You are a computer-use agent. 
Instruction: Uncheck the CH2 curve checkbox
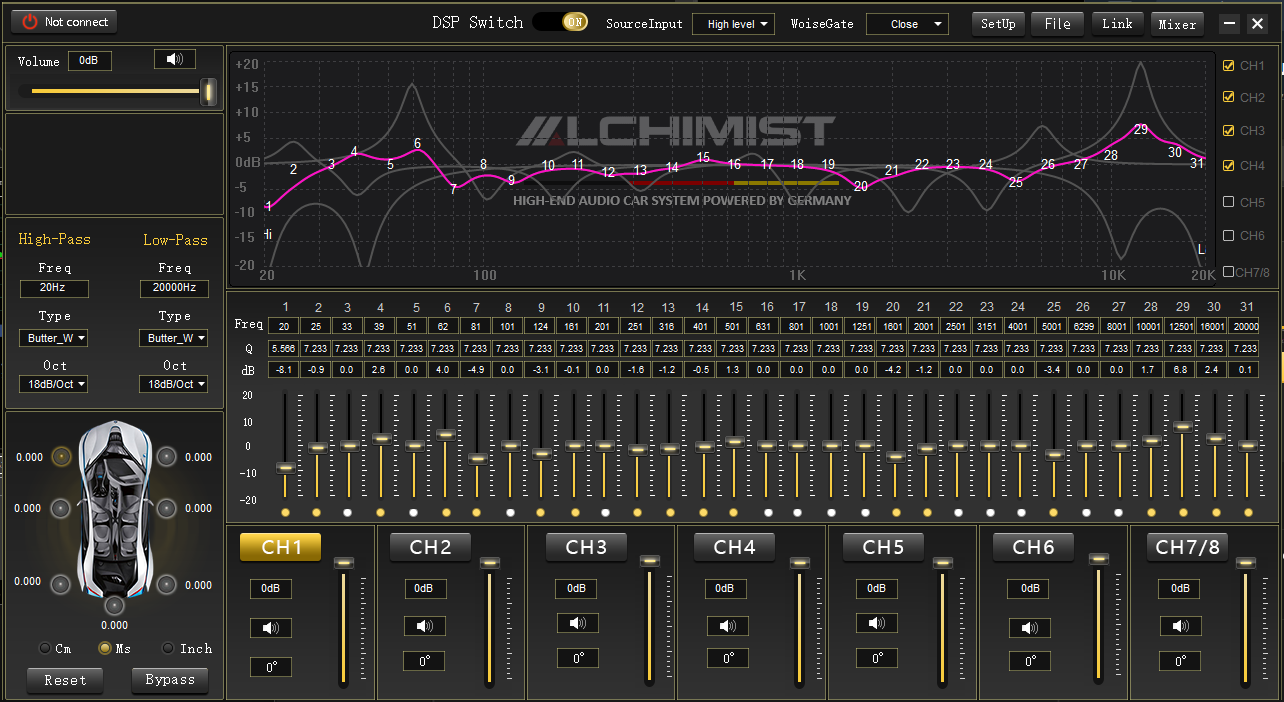click(1229, 98)
